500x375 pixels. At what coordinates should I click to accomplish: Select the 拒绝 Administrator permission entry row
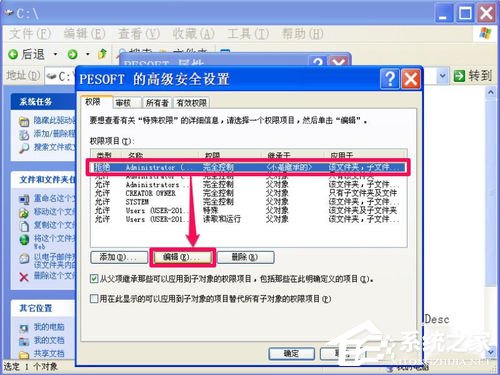click(x=248, y=167)
